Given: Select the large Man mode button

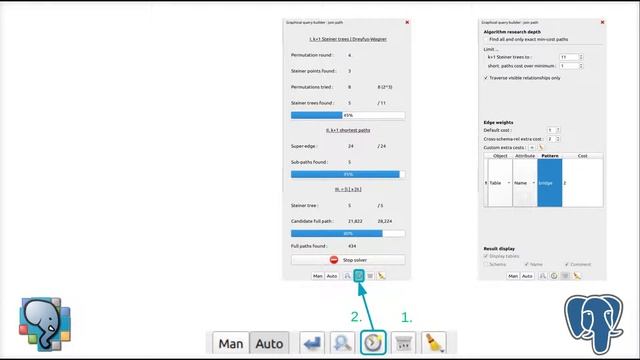Looking at the screenshot, I should (x=231, y=343).
